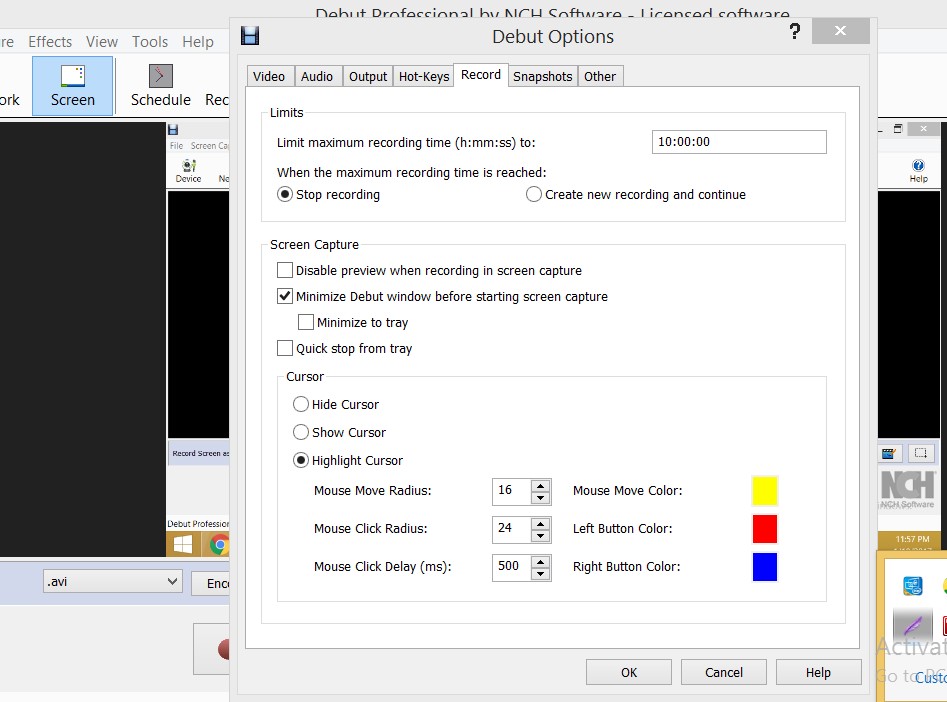This screenshot has width=947, height=702.
Task: Decrease Mouse Click Radius with down arrow
Action: pyautogui.click(x=541, y=536)
